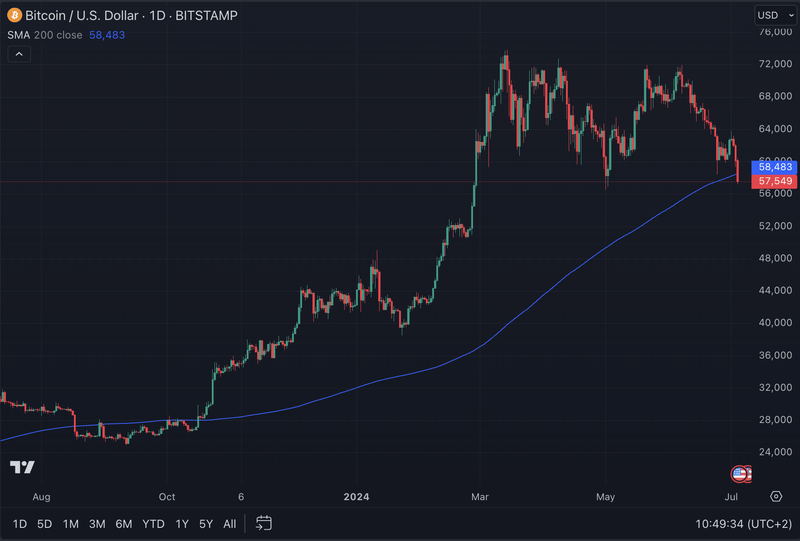The height and width of the screenshot is (541, 800).
Task: Click the US economic event flag icon
Action: pyautogui.click(x=740, y=474)
